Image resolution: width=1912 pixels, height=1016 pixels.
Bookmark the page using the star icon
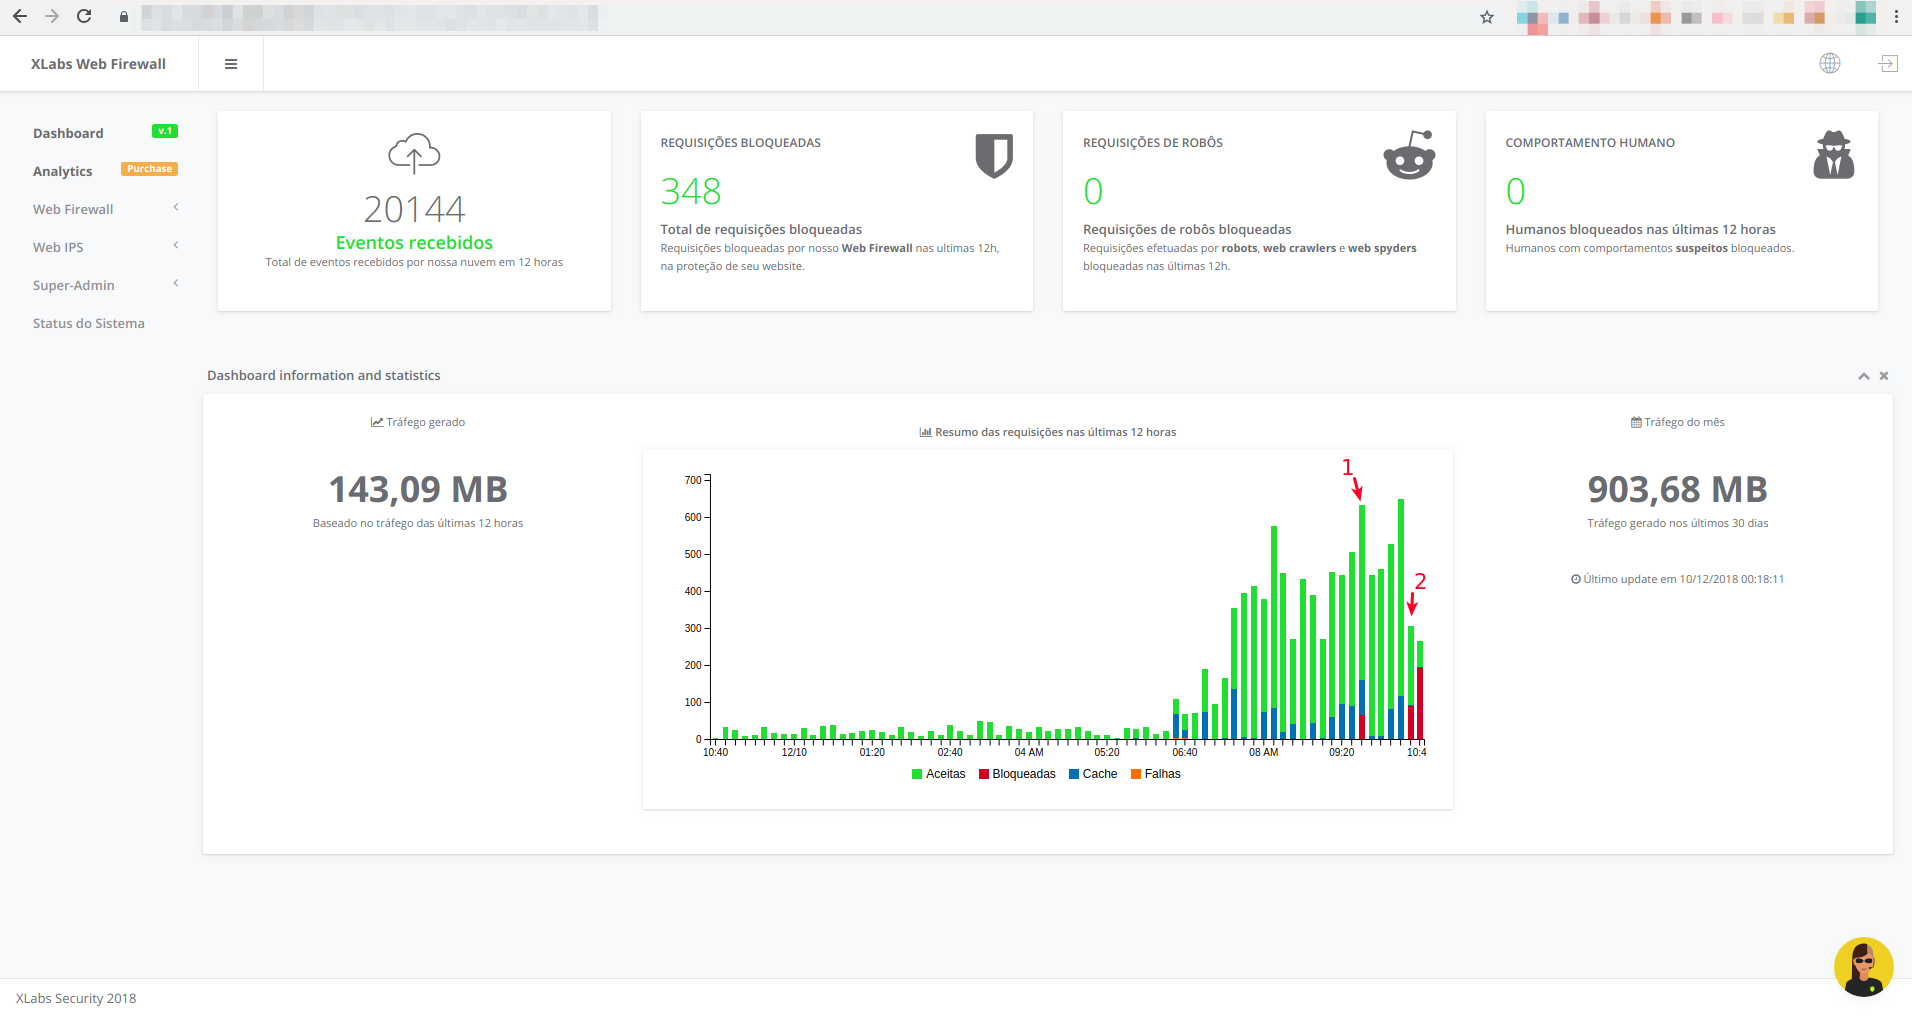click(x=1487, y=17)
